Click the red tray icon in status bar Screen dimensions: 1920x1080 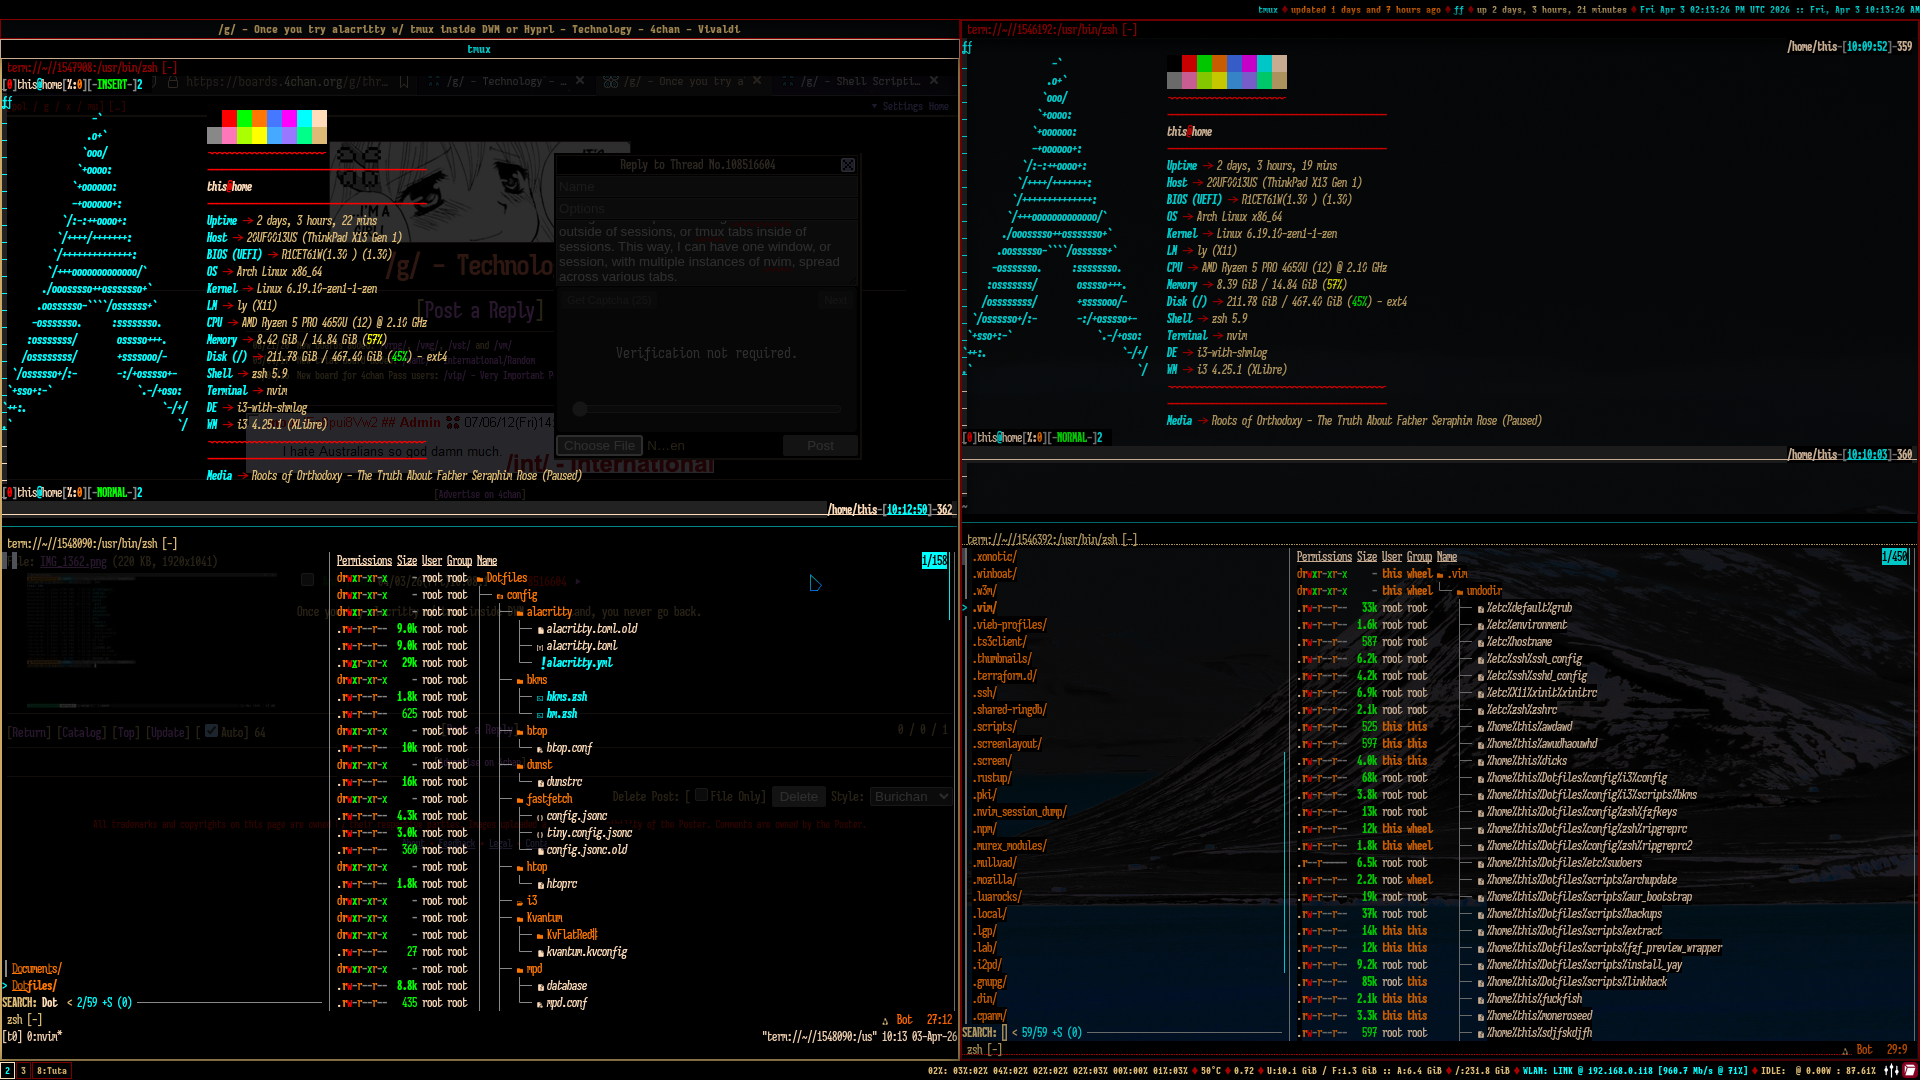(1909, 1070)
